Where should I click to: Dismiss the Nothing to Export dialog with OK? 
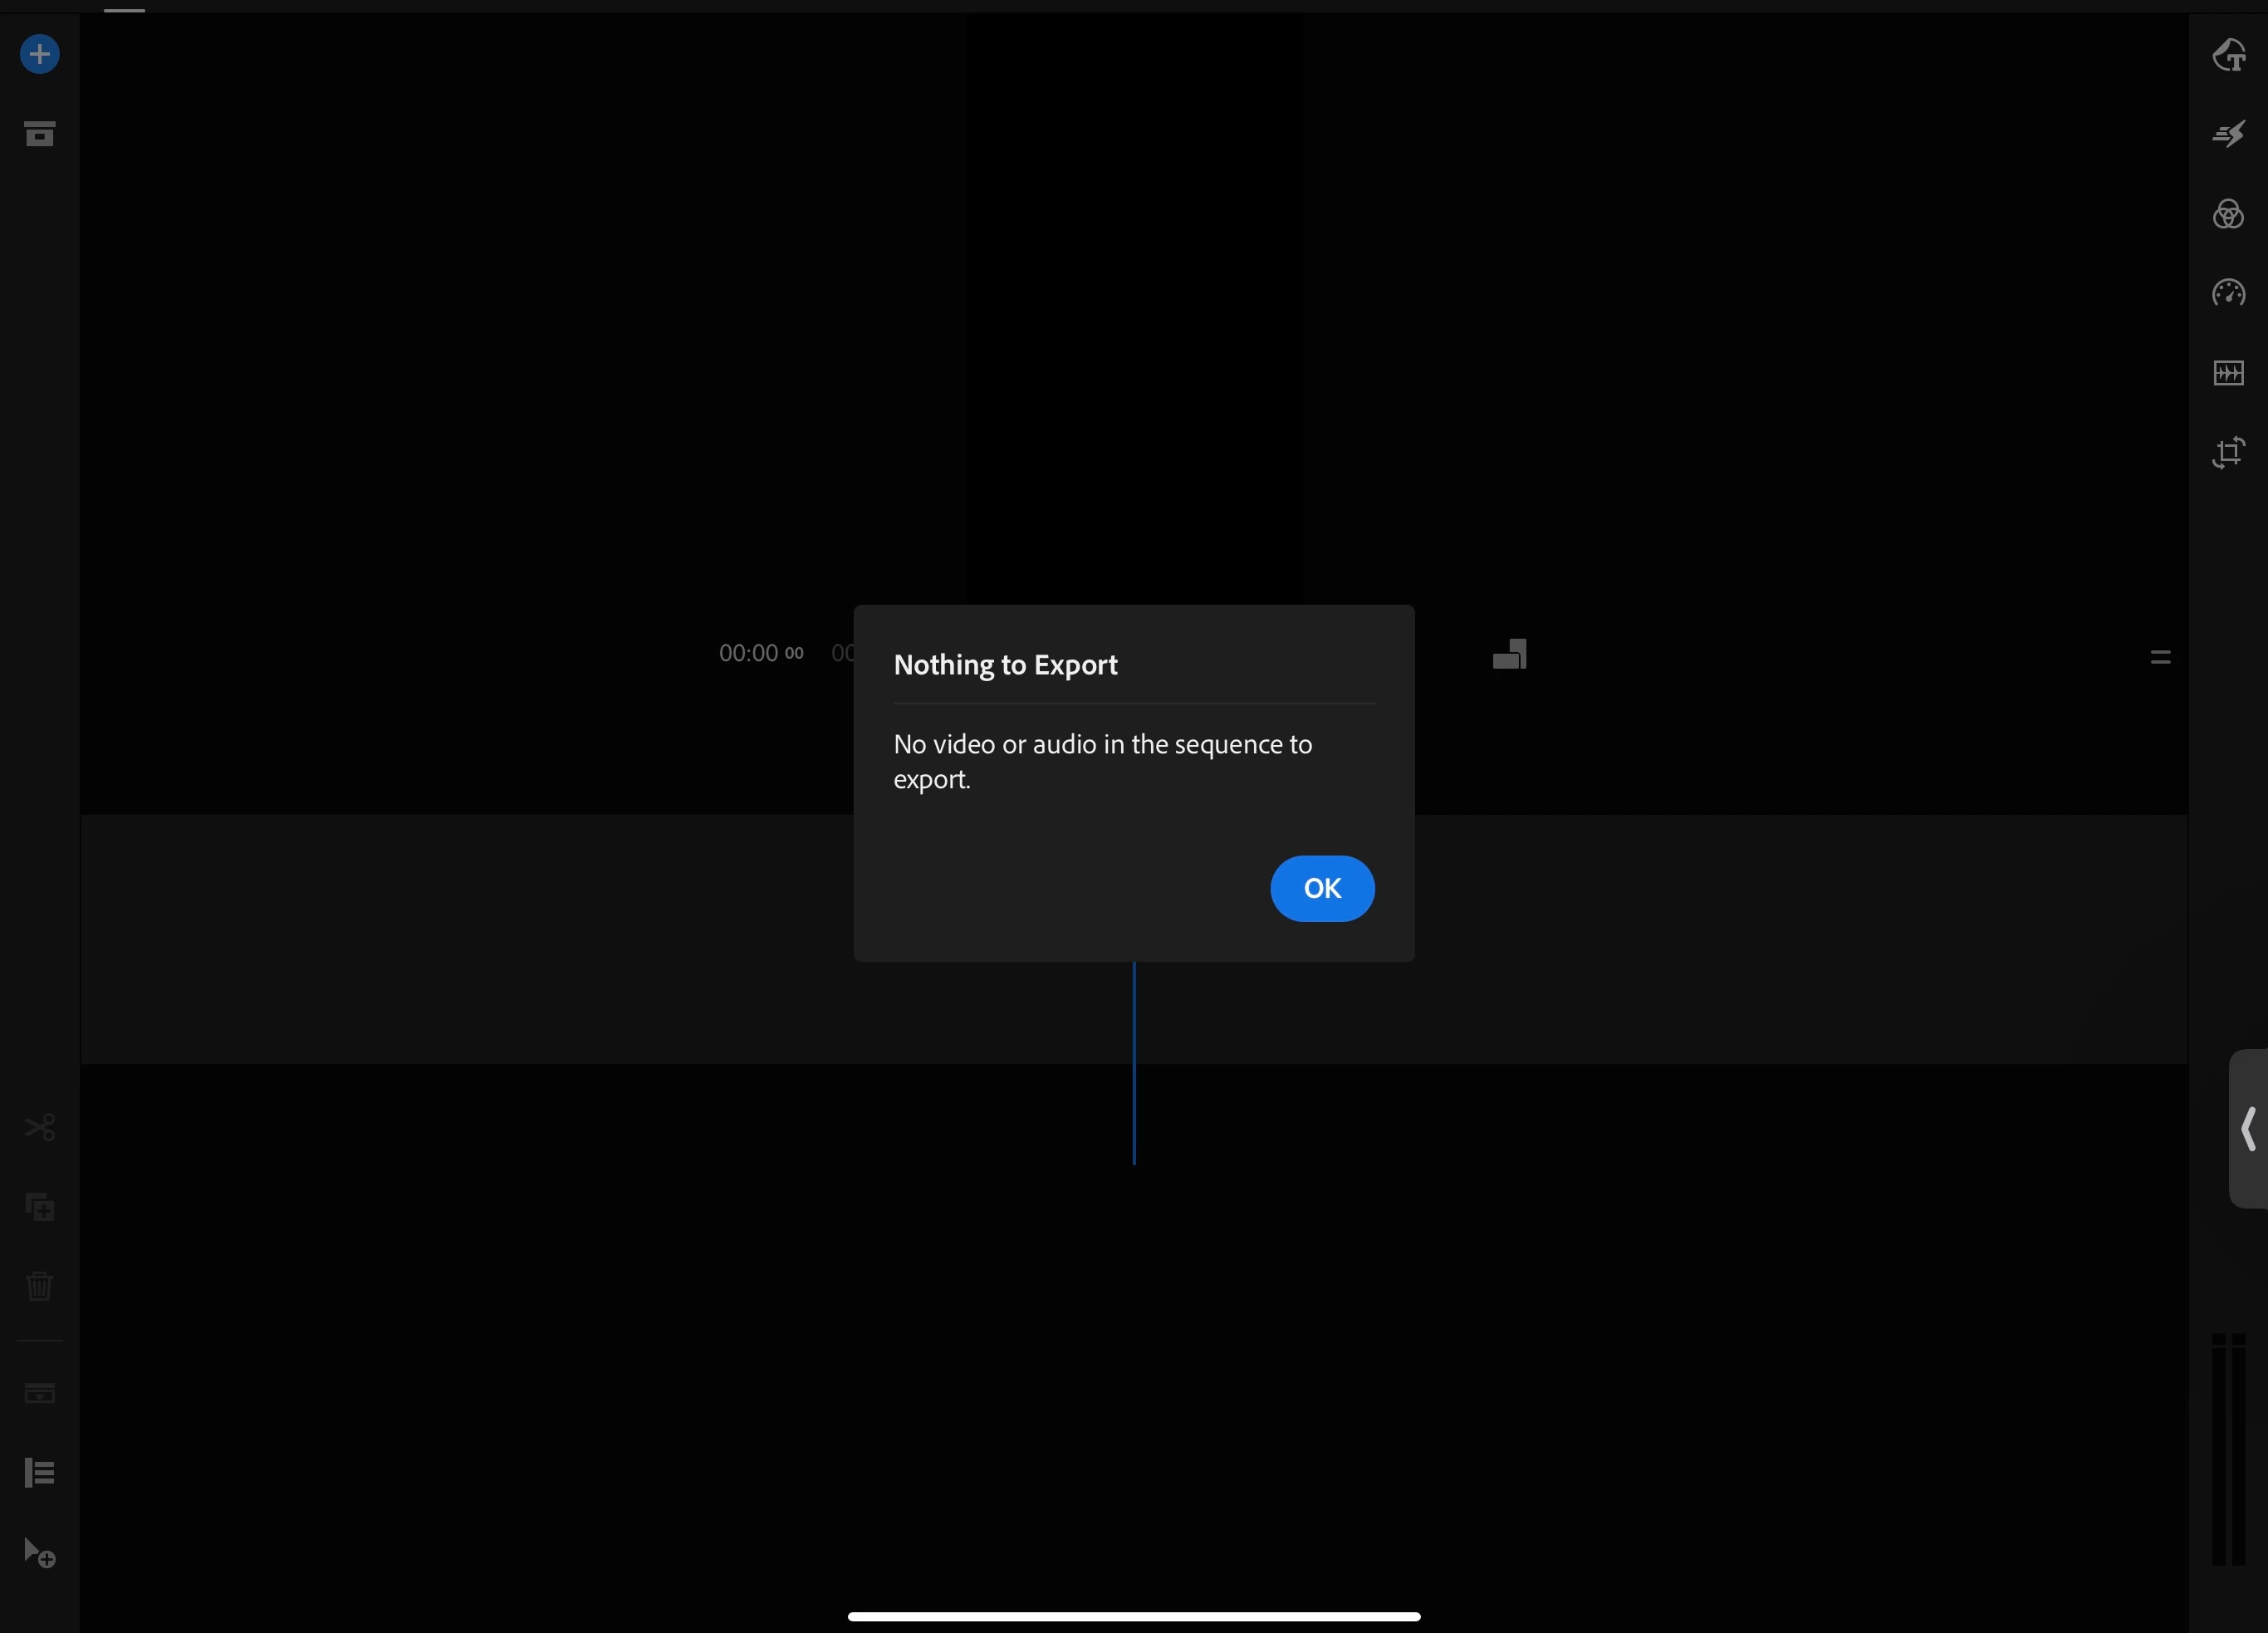click(1322, 888)
